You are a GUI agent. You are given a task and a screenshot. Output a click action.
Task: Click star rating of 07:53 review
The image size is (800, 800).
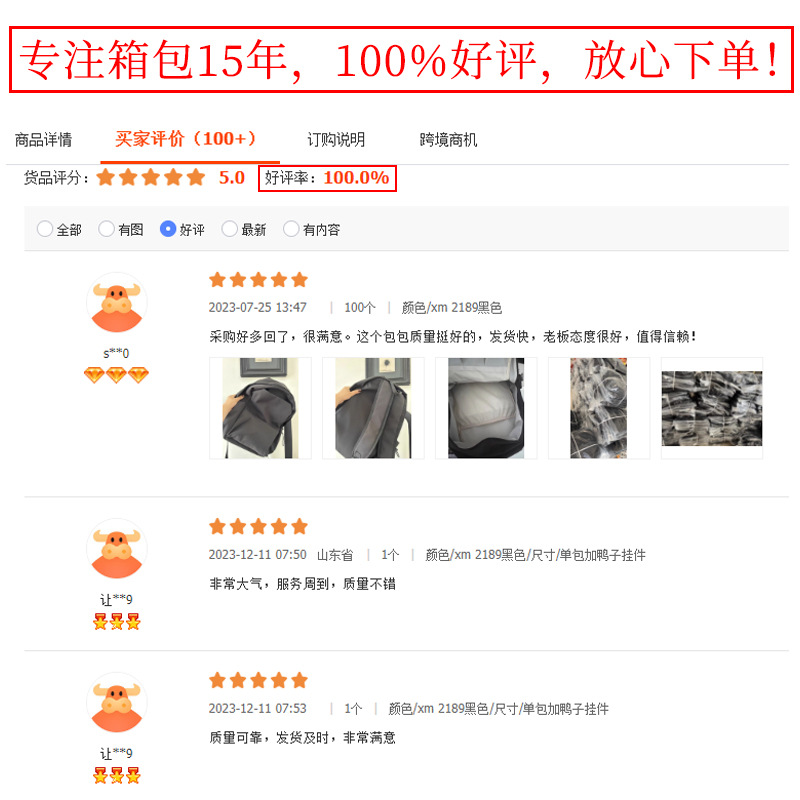click(259, 680)
